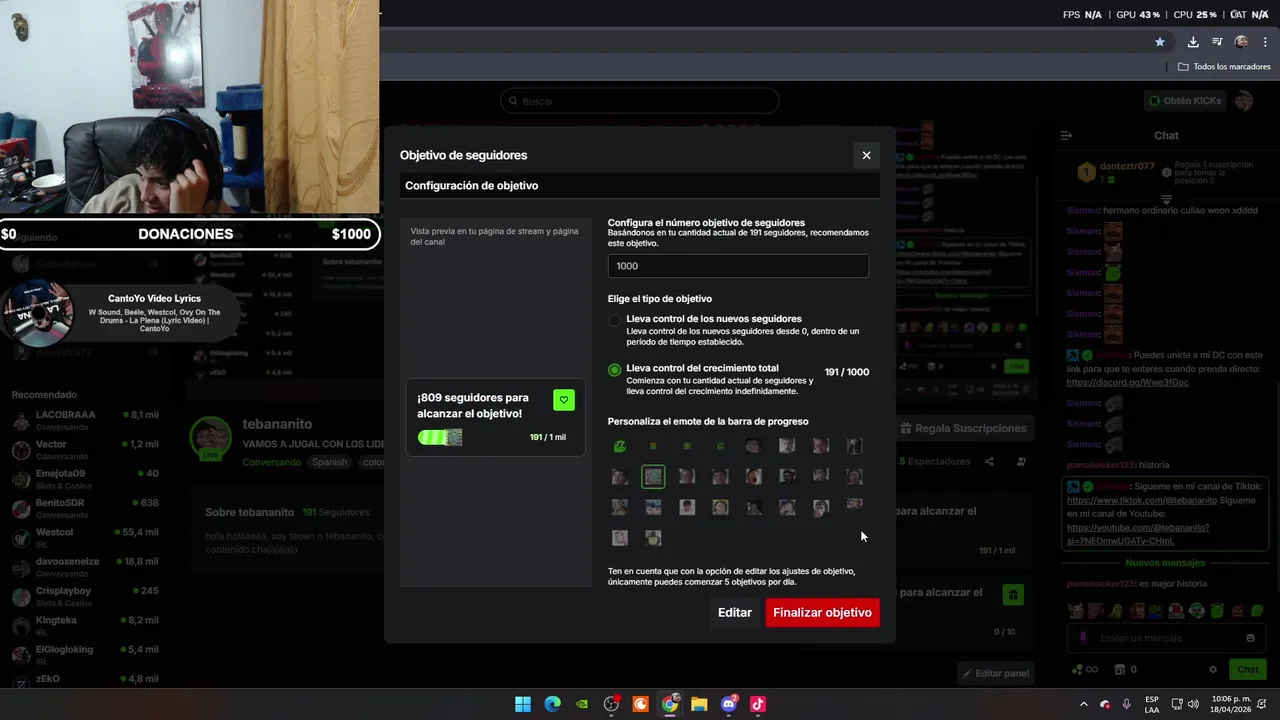The height and width of the screenshot is (720, 1280).
Task: Open LACOBRAAA channel in Recomendado list
Action: 85,420
